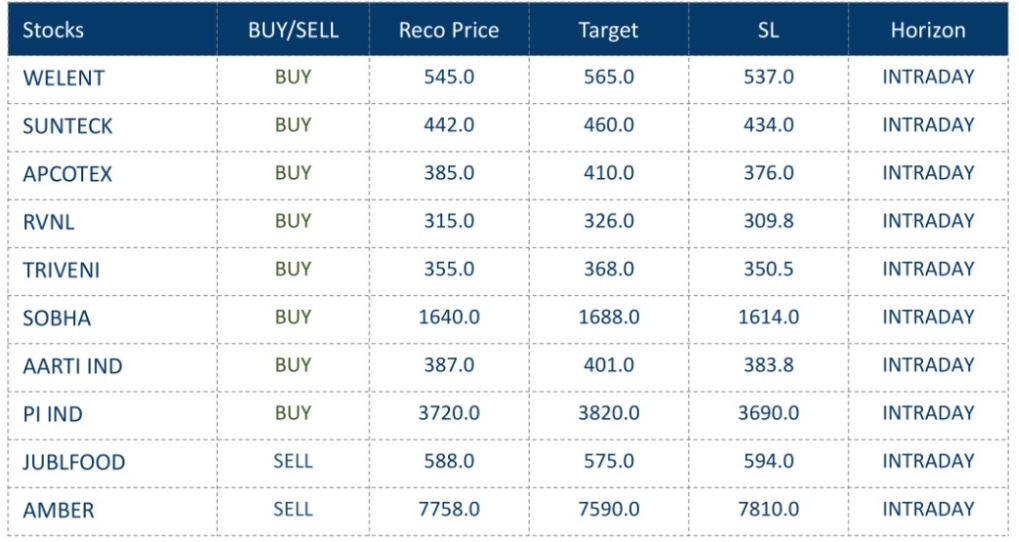The width and height of the screenshot is (1019, 542).
Task: Click the SELL label for JUBLFOOD
Action: (293, 461)
